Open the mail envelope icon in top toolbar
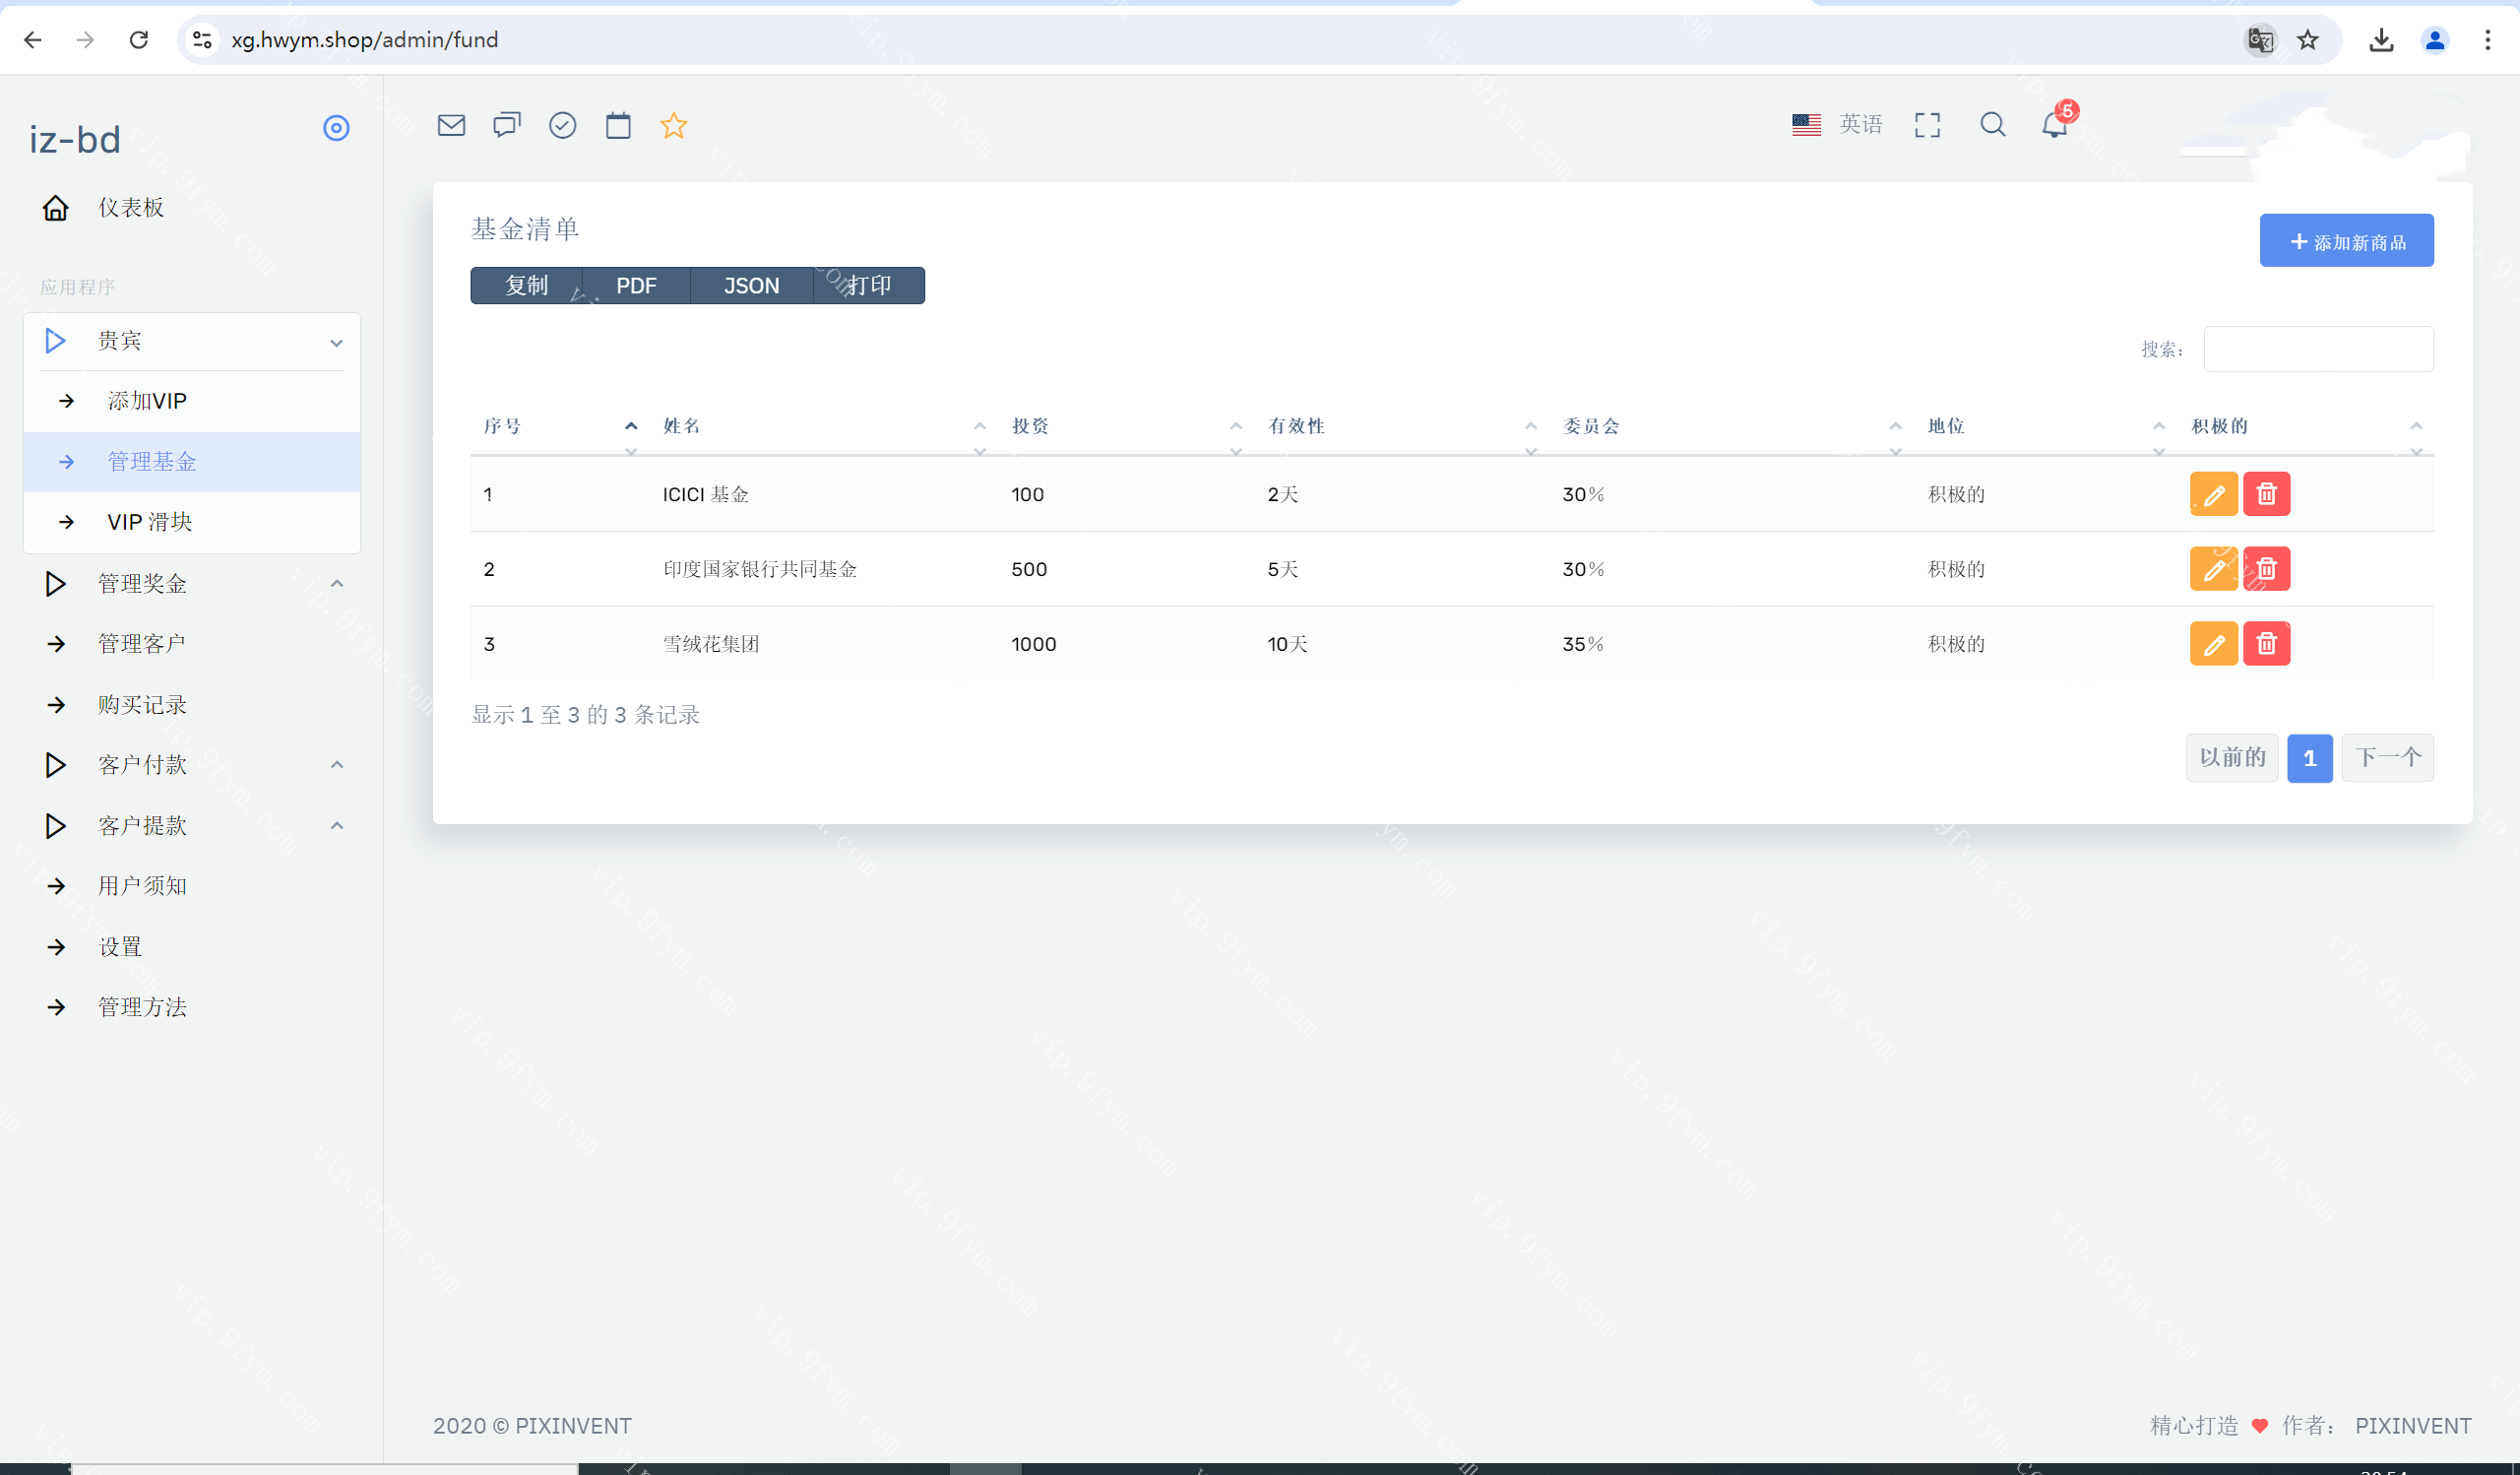Image resolution: width=2520 pixels, height=1475 pixels. [451, 125]
